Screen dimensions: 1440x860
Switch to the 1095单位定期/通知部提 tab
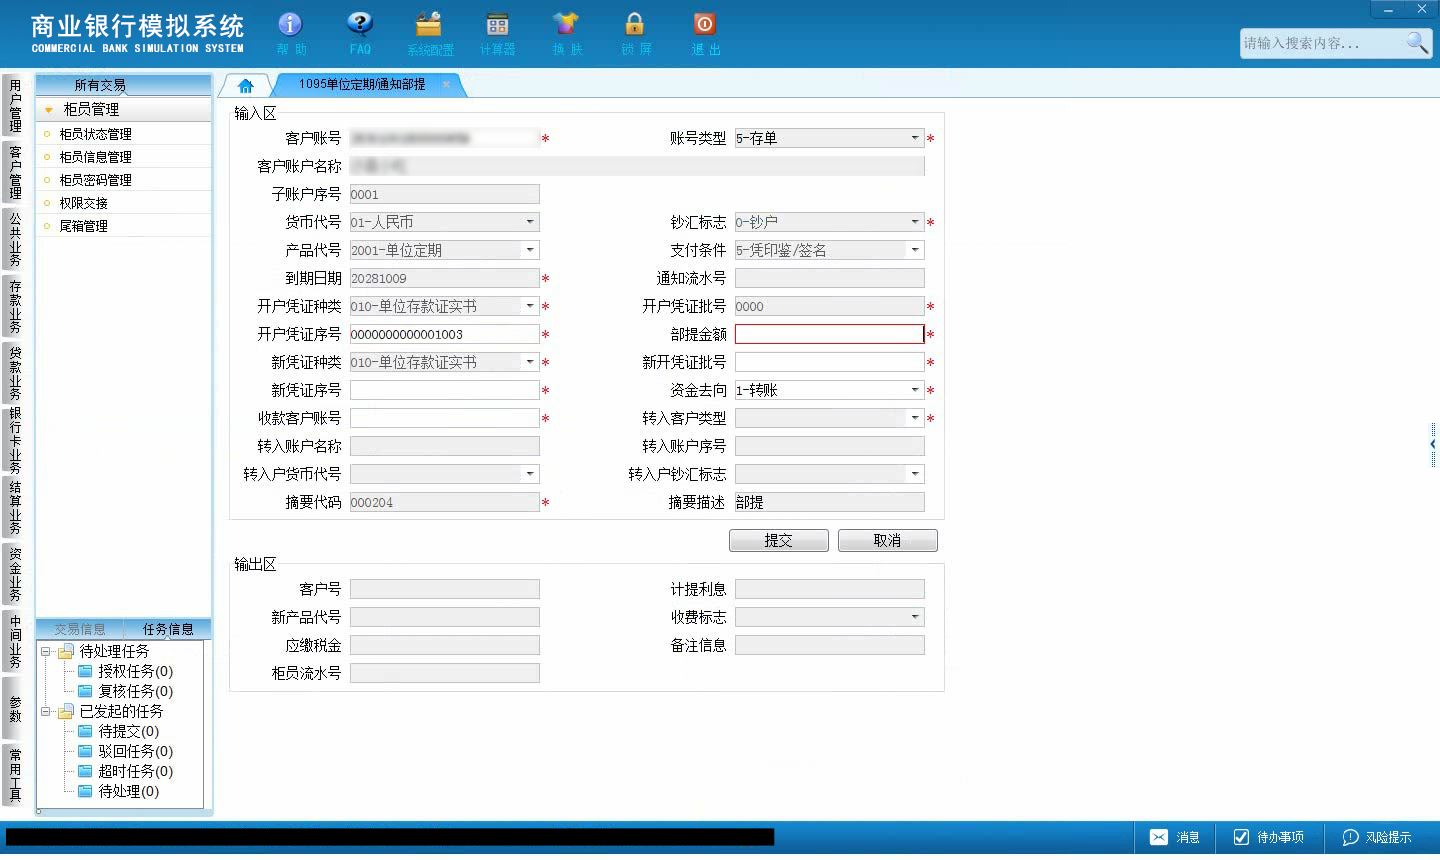[362, 84]
